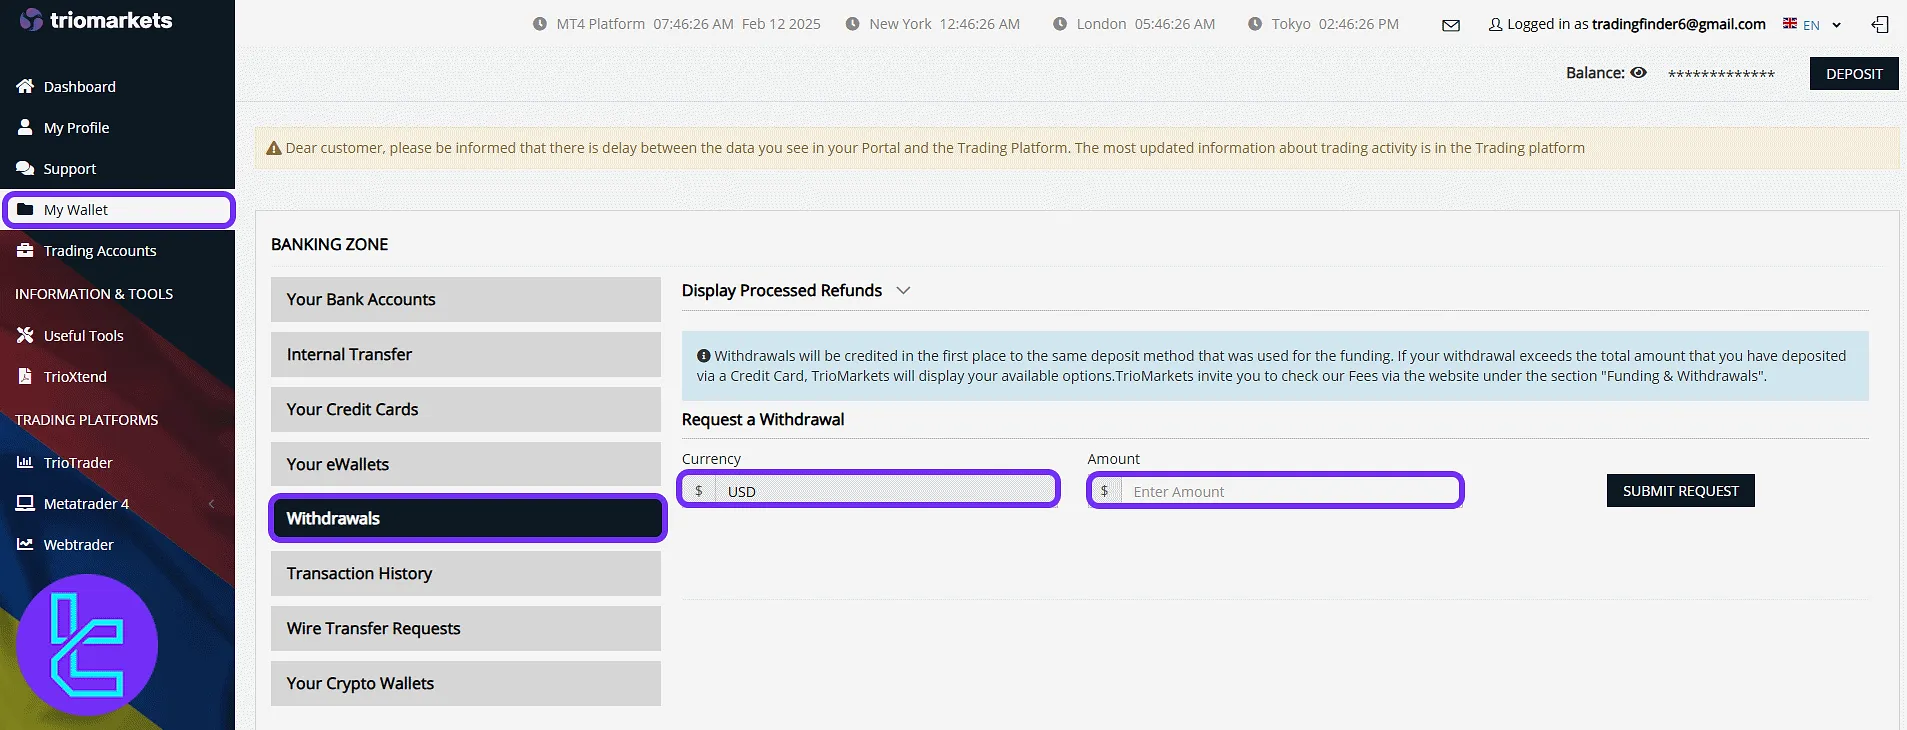Click the MT4 Platform clock icon

pyautogui.click(x=540, y=24)
